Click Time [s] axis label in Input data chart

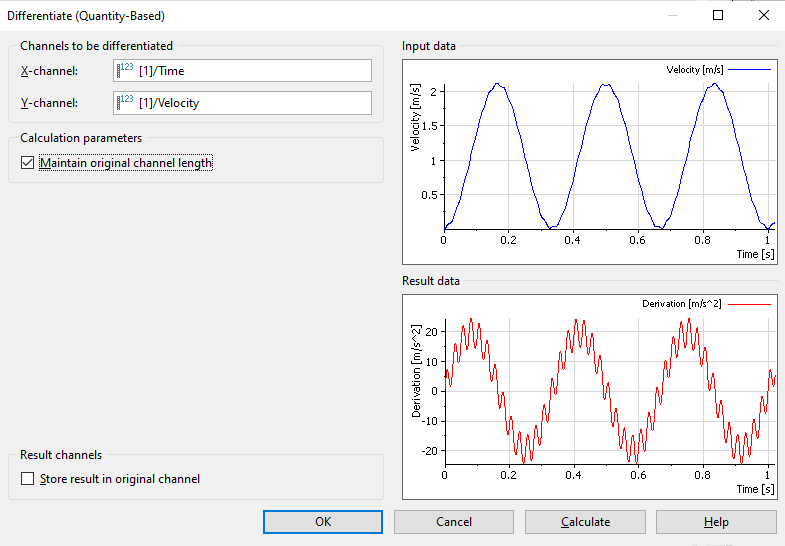pos(755,254)
